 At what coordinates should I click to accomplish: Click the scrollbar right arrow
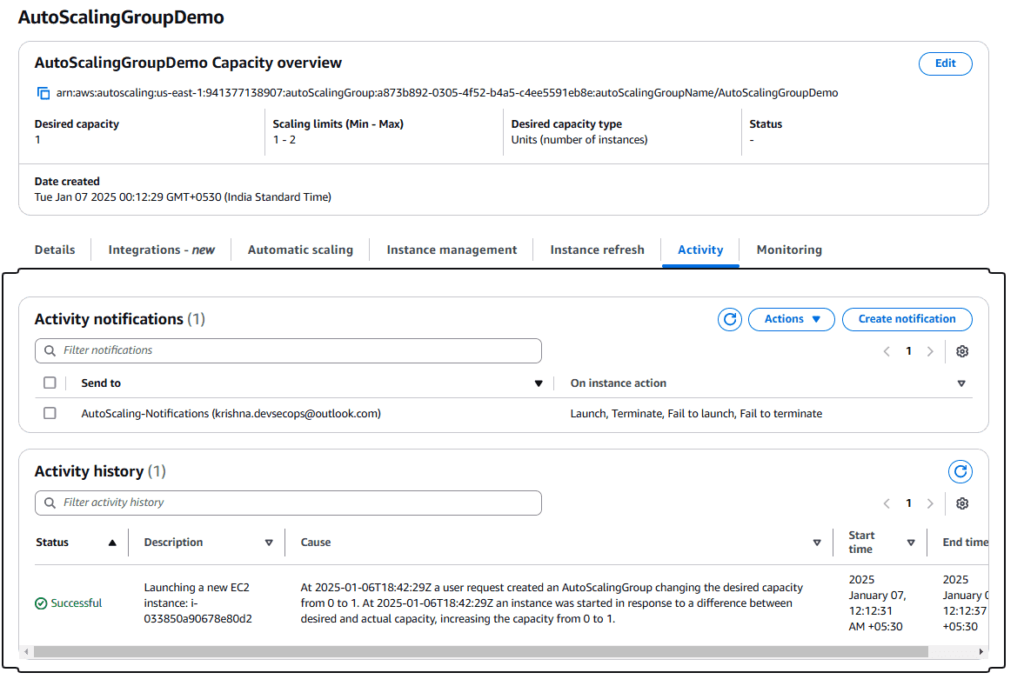980,652
